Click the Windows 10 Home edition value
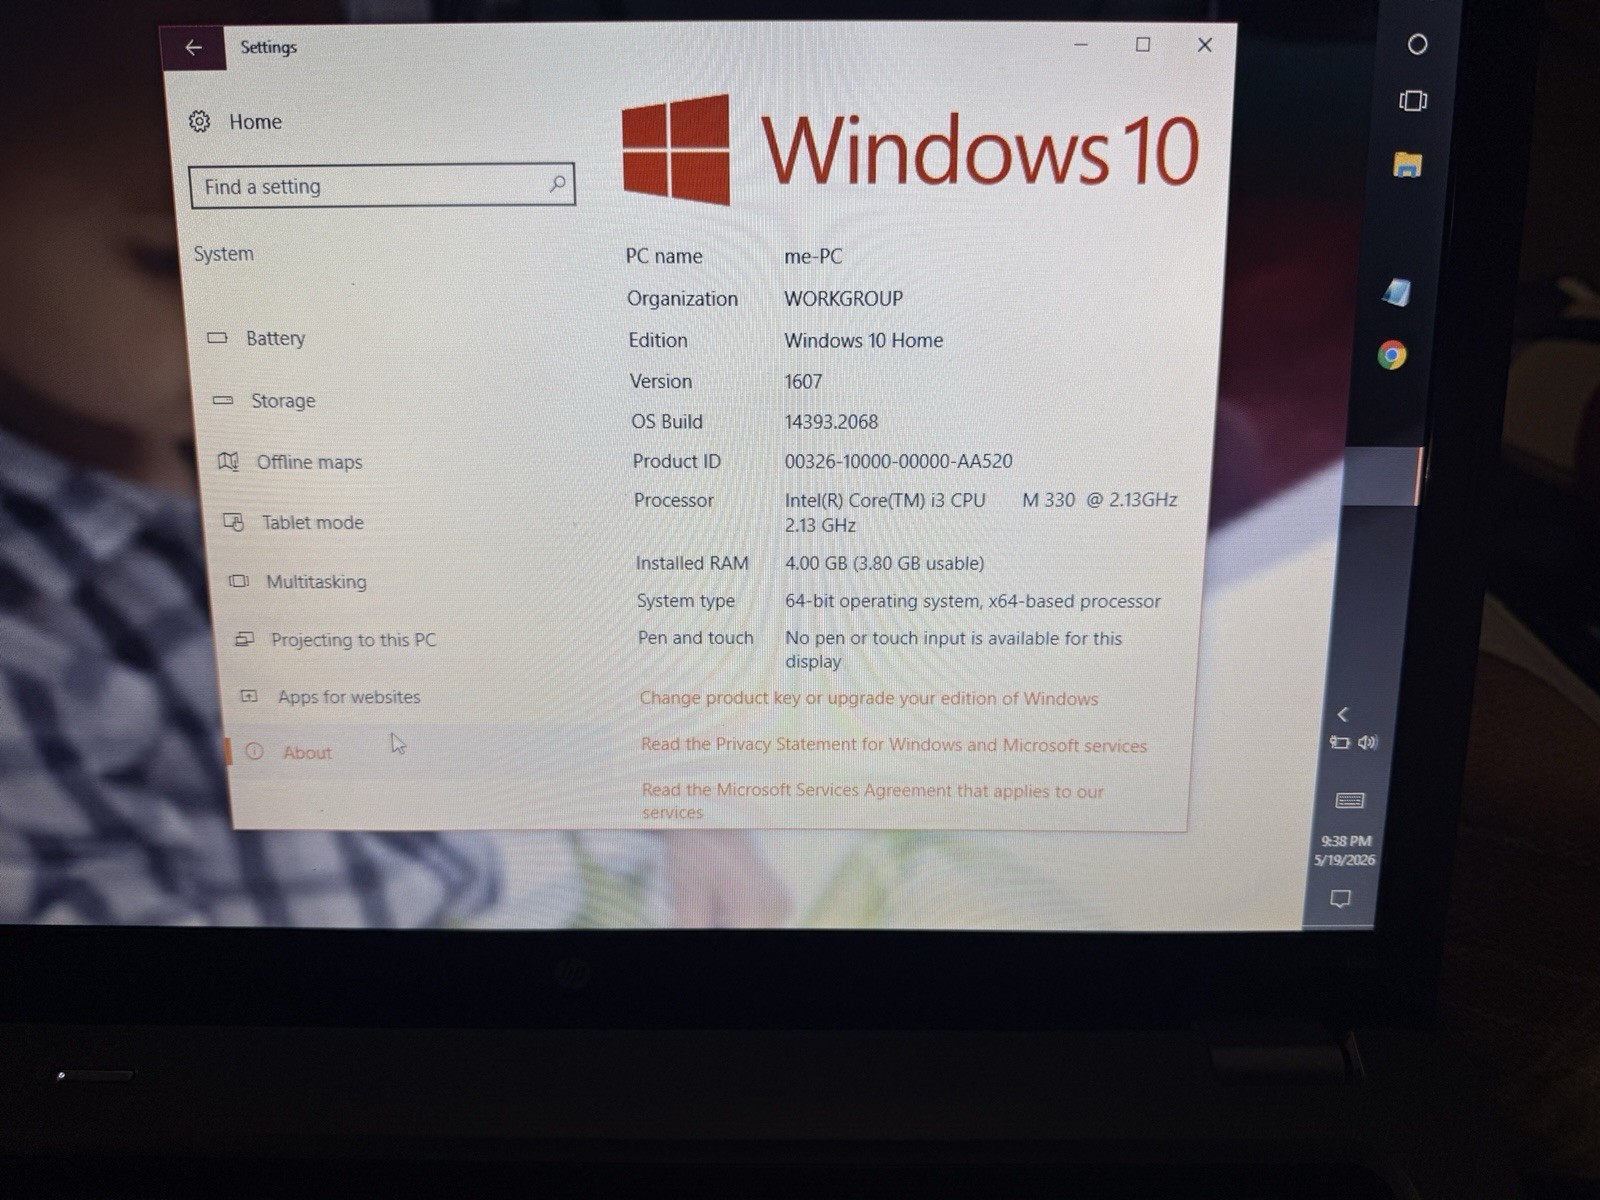The image size is (1600, 1200). tap(863, 340)
